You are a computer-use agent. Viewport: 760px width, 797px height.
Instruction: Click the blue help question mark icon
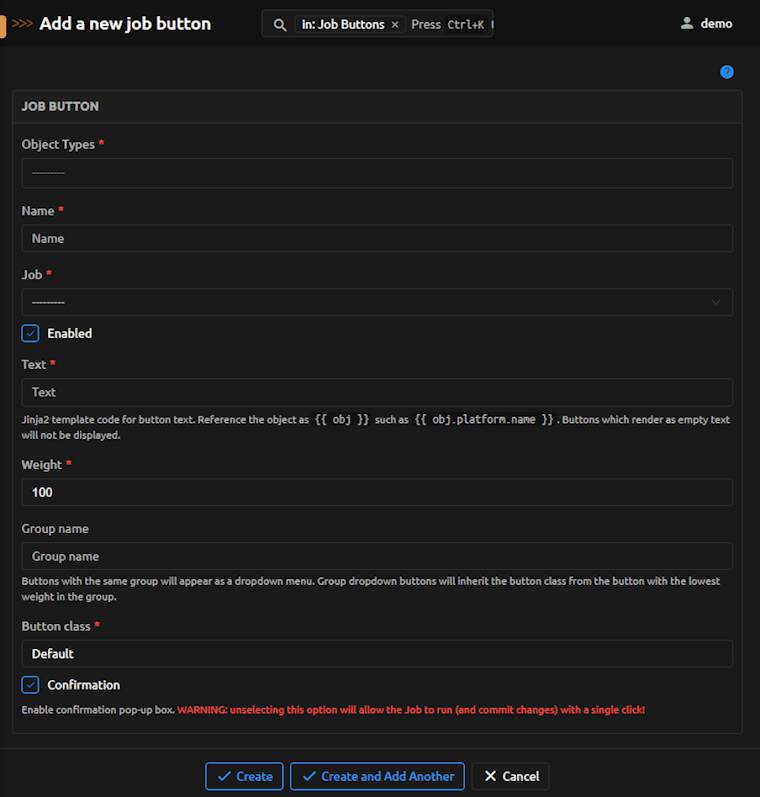pyautogui.click(x=727, y=72)
